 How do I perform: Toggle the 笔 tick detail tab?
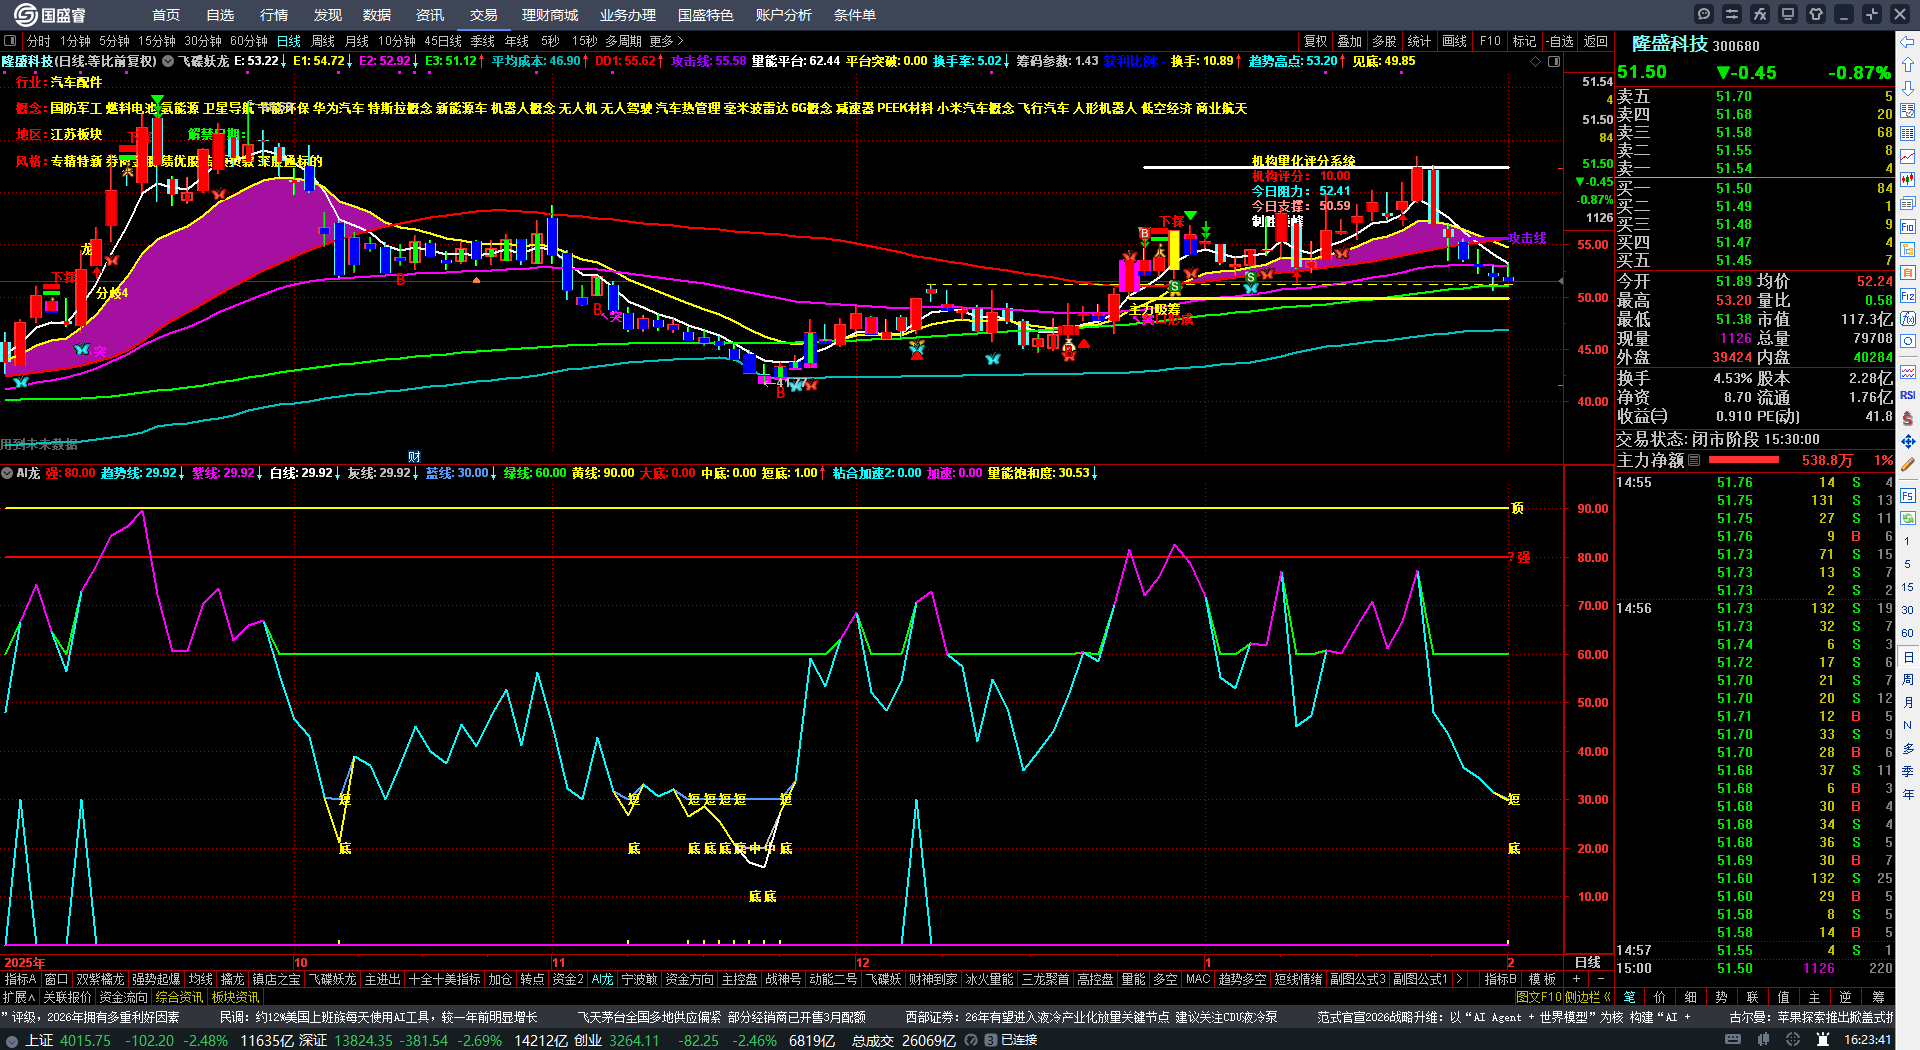point(1629,996)
